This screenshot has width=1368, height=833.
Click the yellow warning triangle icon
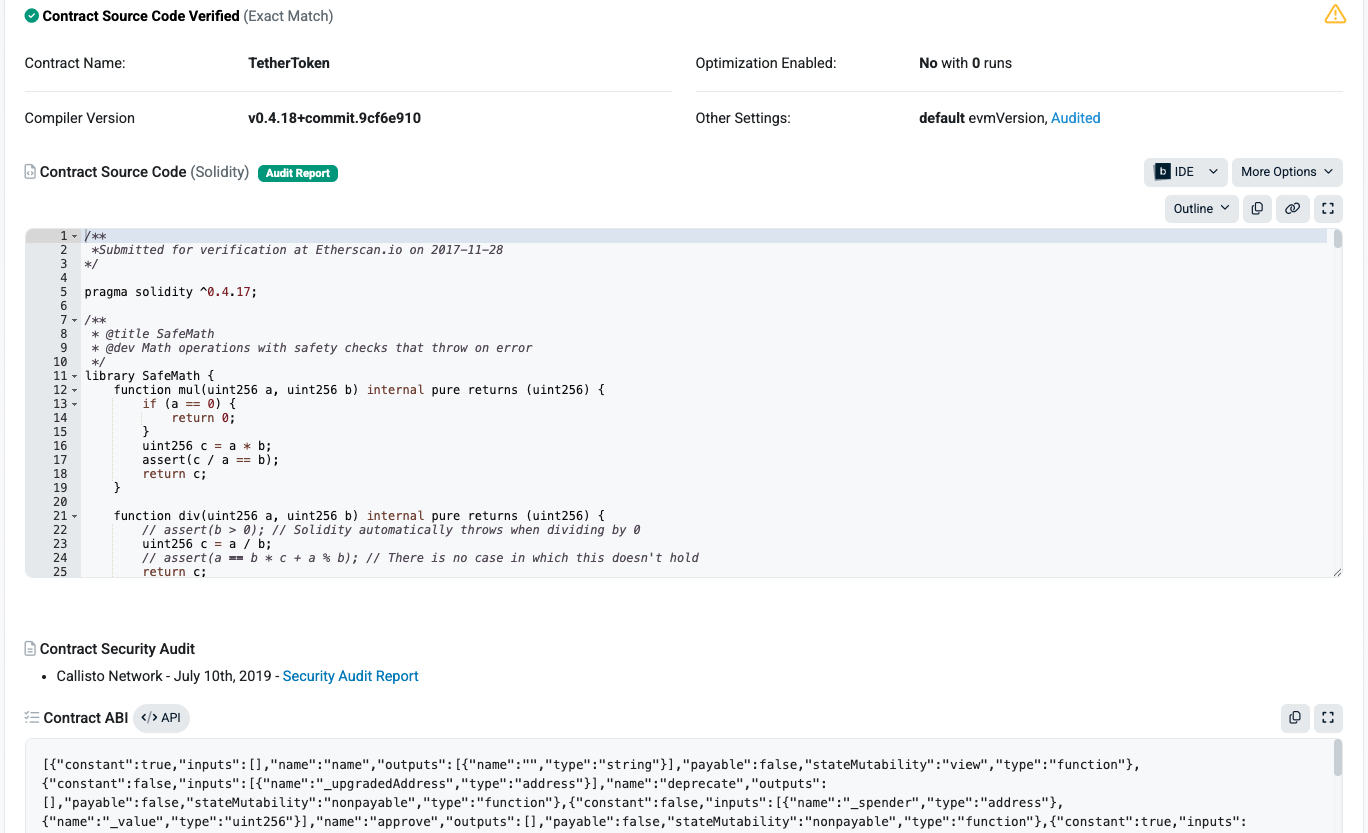click(1335, 14)
